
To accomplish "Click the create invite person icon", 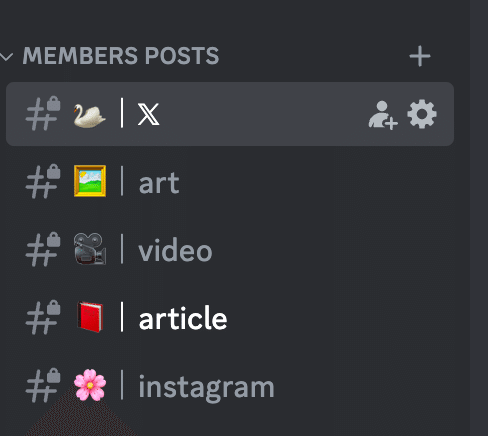I will [383, 115].
